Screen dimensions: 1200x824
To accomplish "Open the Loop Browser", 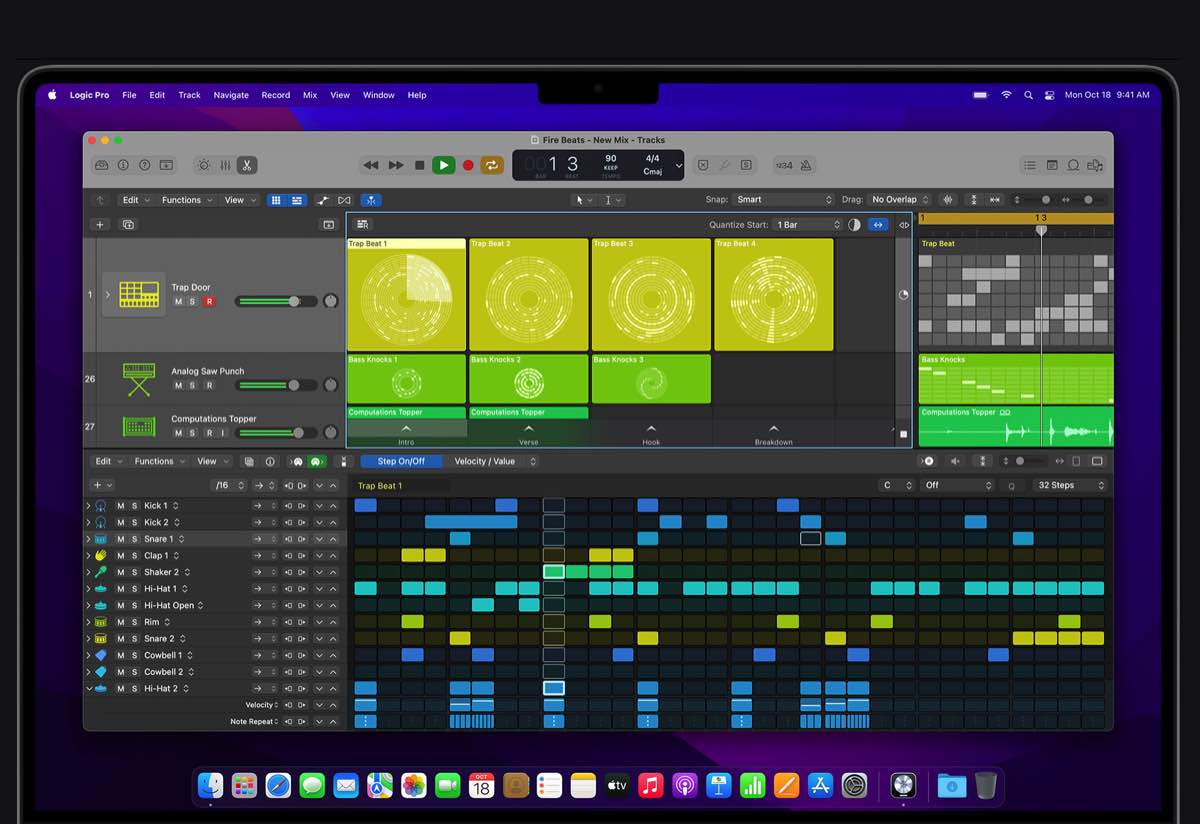I will (x=1073, y=165).
